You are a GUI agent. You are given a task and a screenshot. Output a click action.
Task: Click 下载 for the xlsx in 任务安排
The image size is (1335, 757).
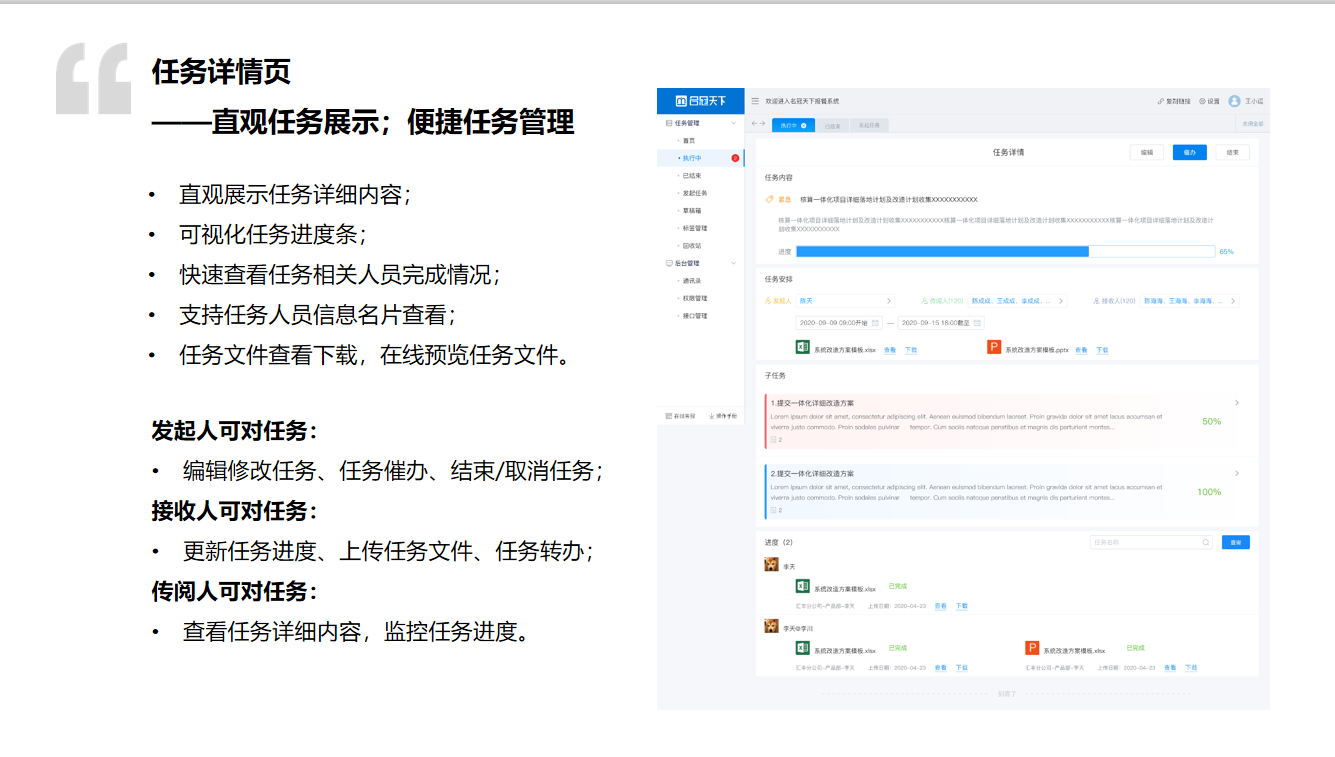[911, 351]
